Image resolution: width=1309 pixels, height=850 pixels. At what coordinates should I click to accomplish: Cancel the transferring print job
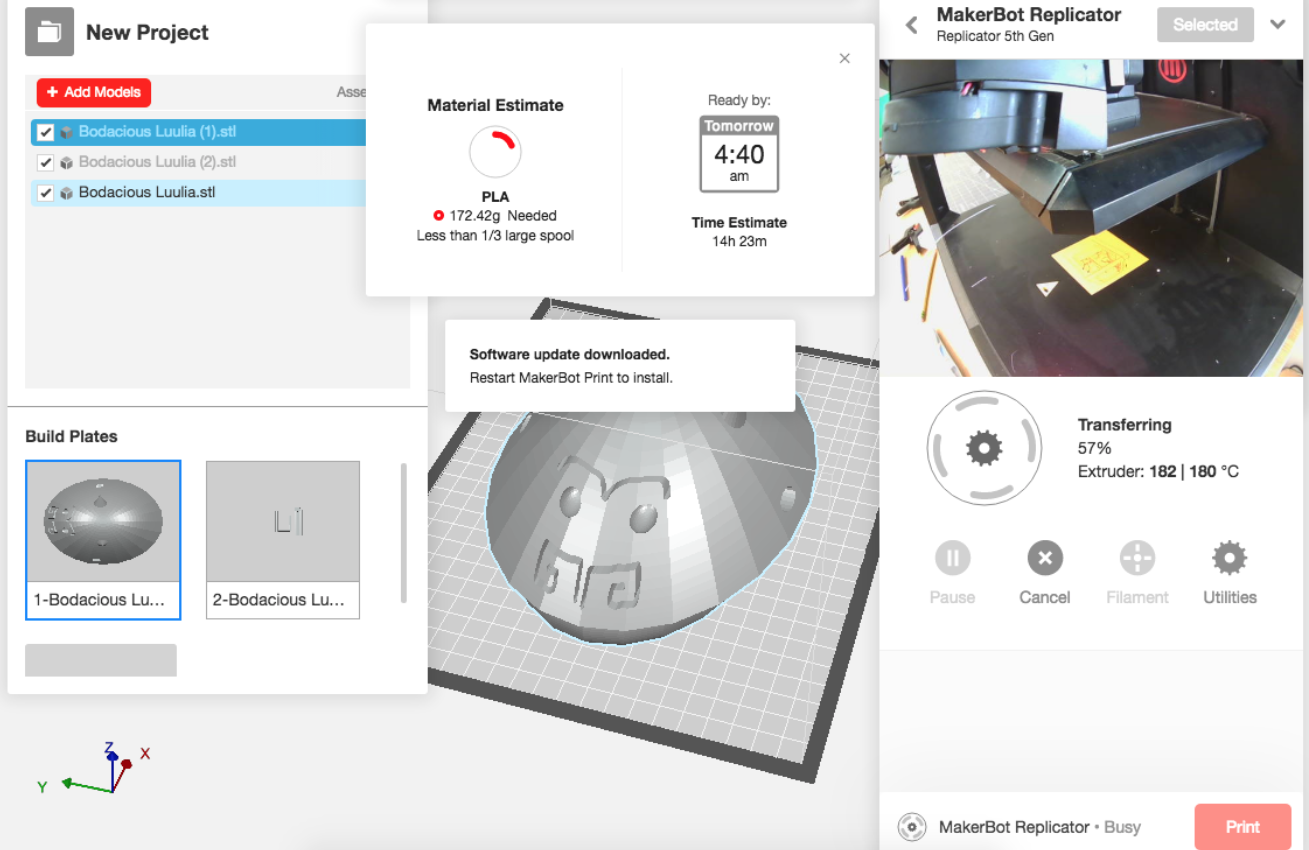(1045, 558)
